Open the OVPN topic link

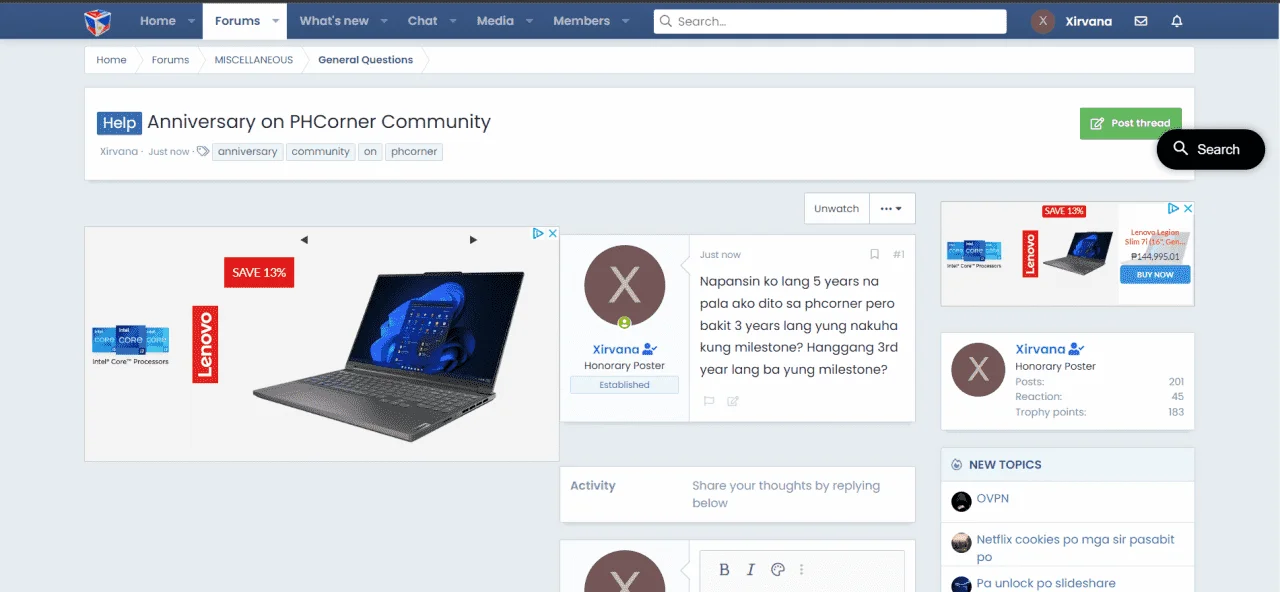click(x=992, y=498)
